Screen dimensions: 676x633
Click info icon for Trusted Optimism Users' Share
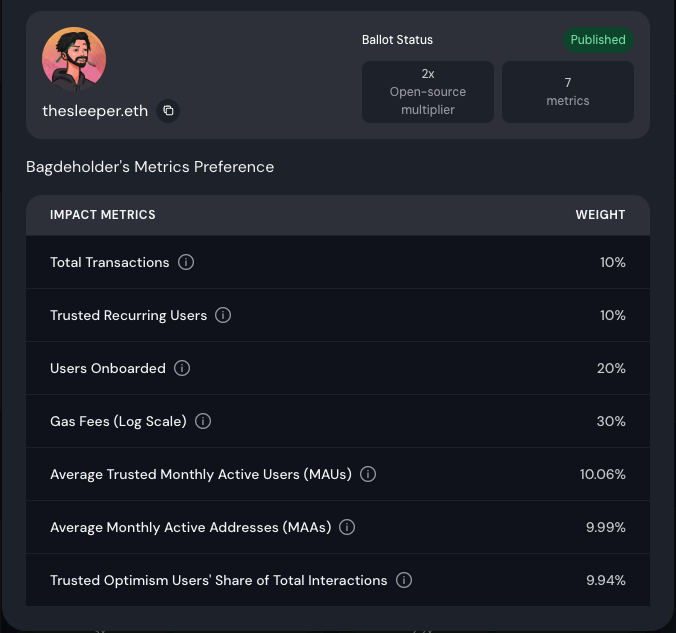(x=404, y=580)
